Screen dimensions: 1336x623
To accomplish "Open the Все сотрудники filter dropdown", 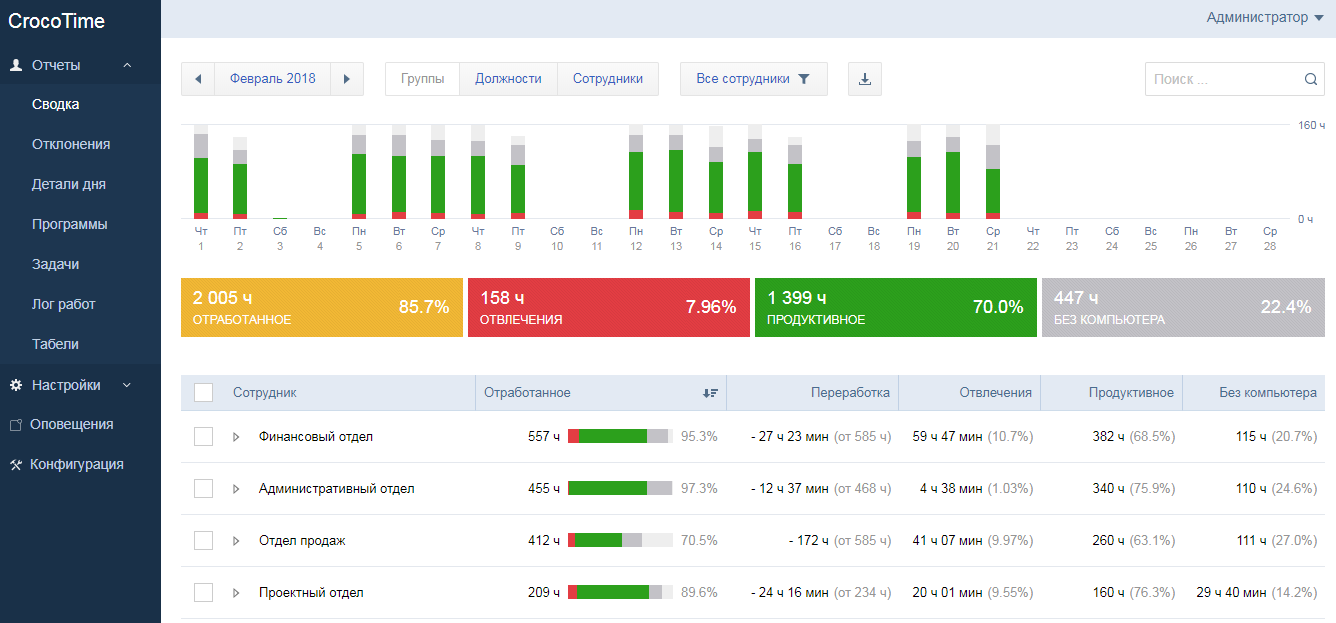I will tap(753, 79).
